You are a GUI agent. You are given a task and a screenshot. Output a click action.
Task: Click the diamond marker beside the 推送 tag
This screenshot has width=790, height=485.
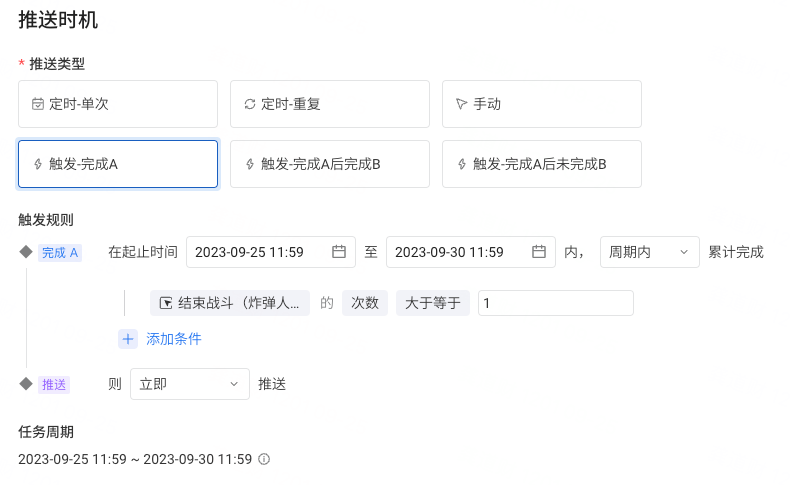(x=26, y=384)
